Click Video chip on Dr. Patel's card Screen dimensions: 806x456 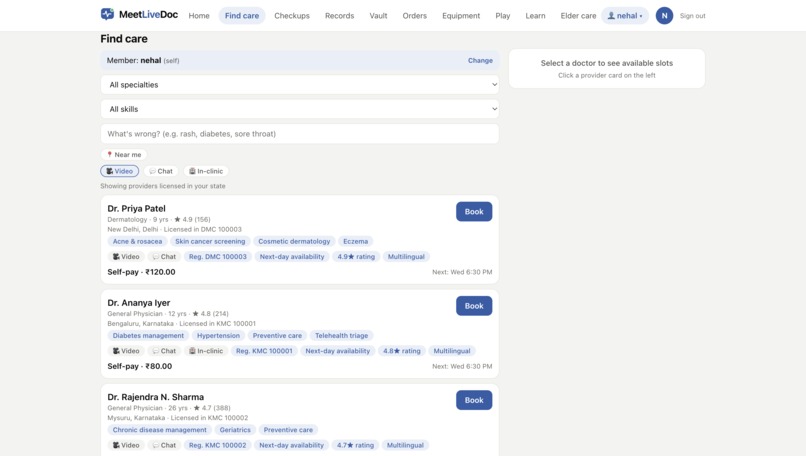coord(126,257)
